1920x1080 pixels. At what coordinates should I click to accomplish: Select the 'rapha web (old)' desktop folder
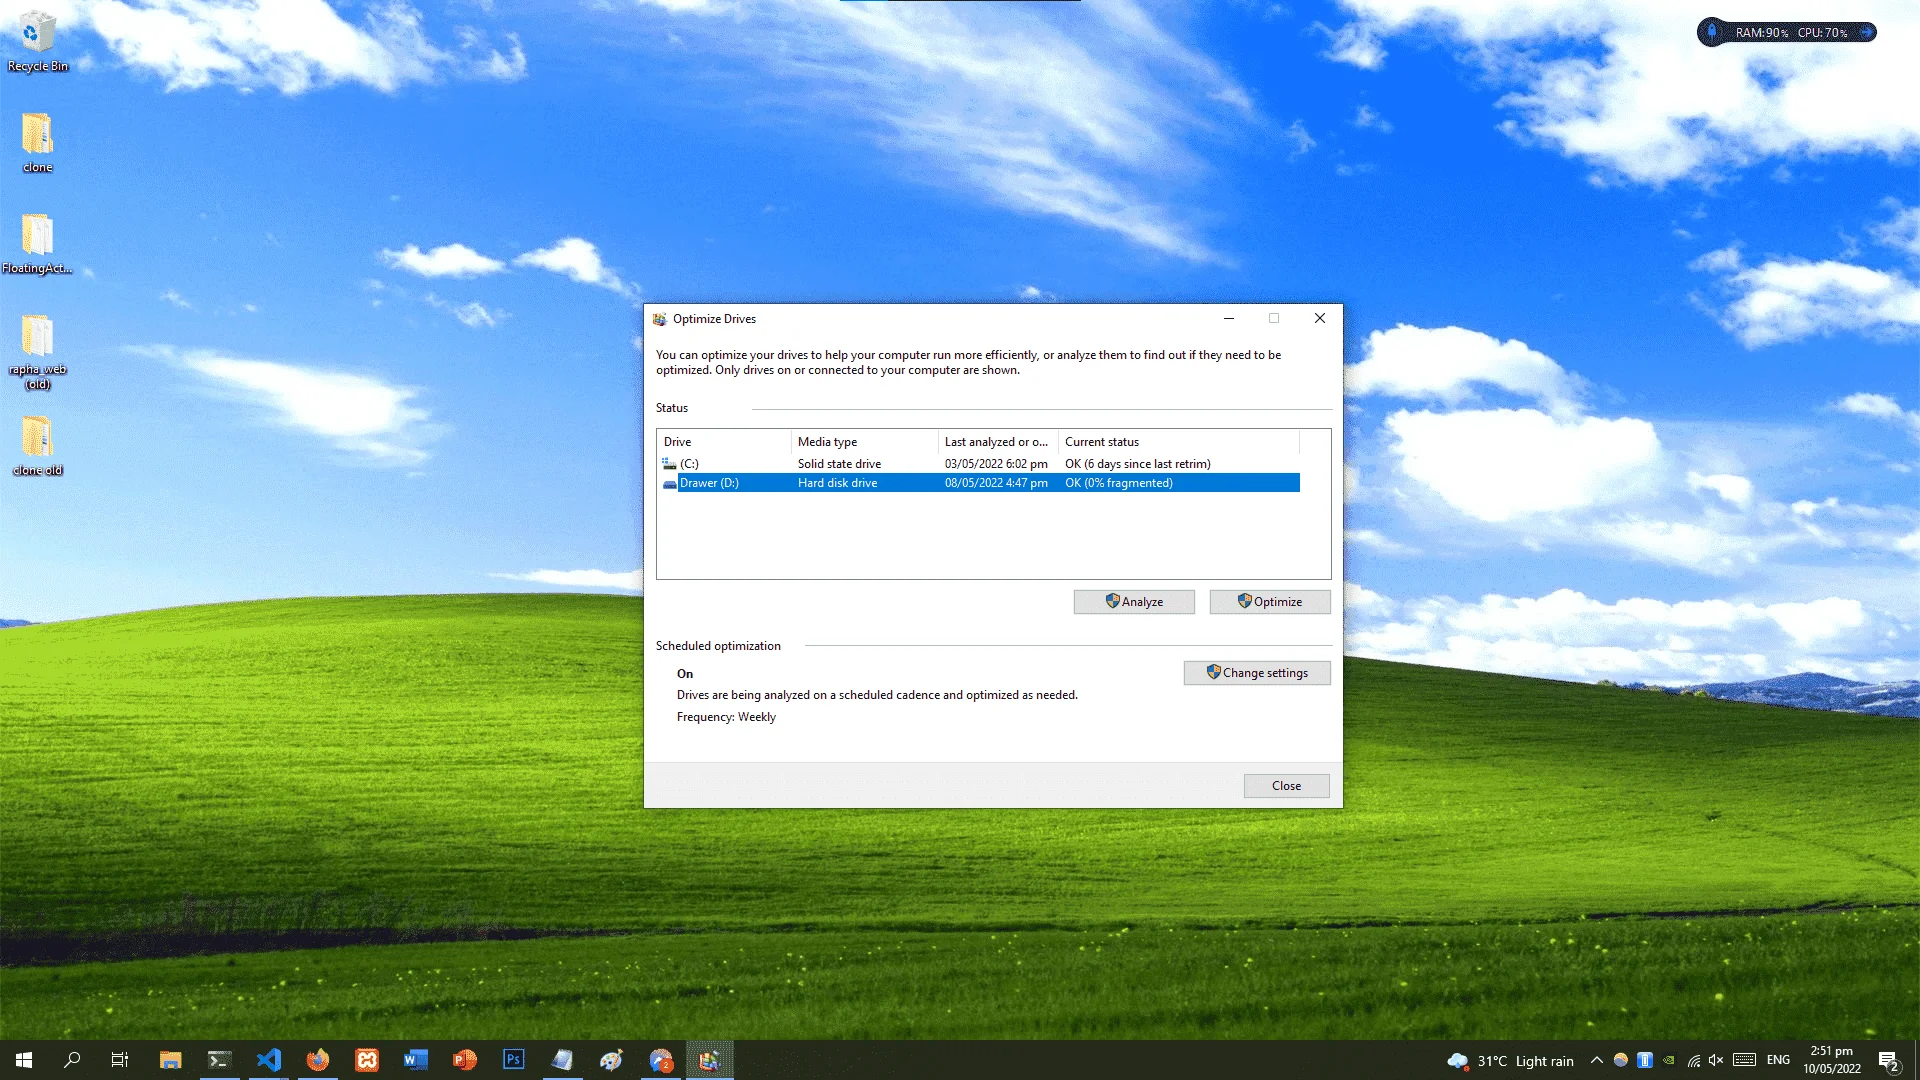[x=38, y=352]
